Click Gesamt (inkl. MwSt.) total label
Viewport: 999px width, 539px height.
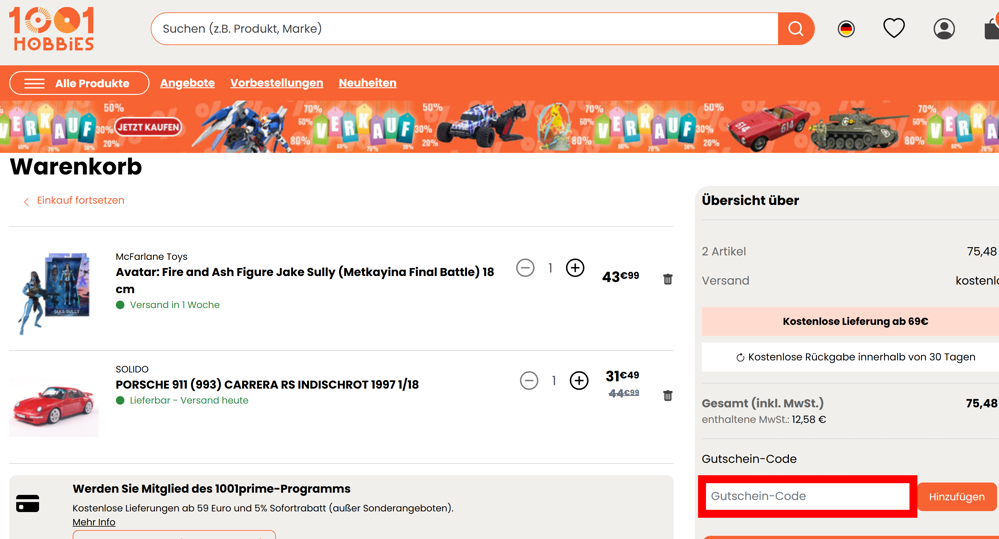click(763, 403)
